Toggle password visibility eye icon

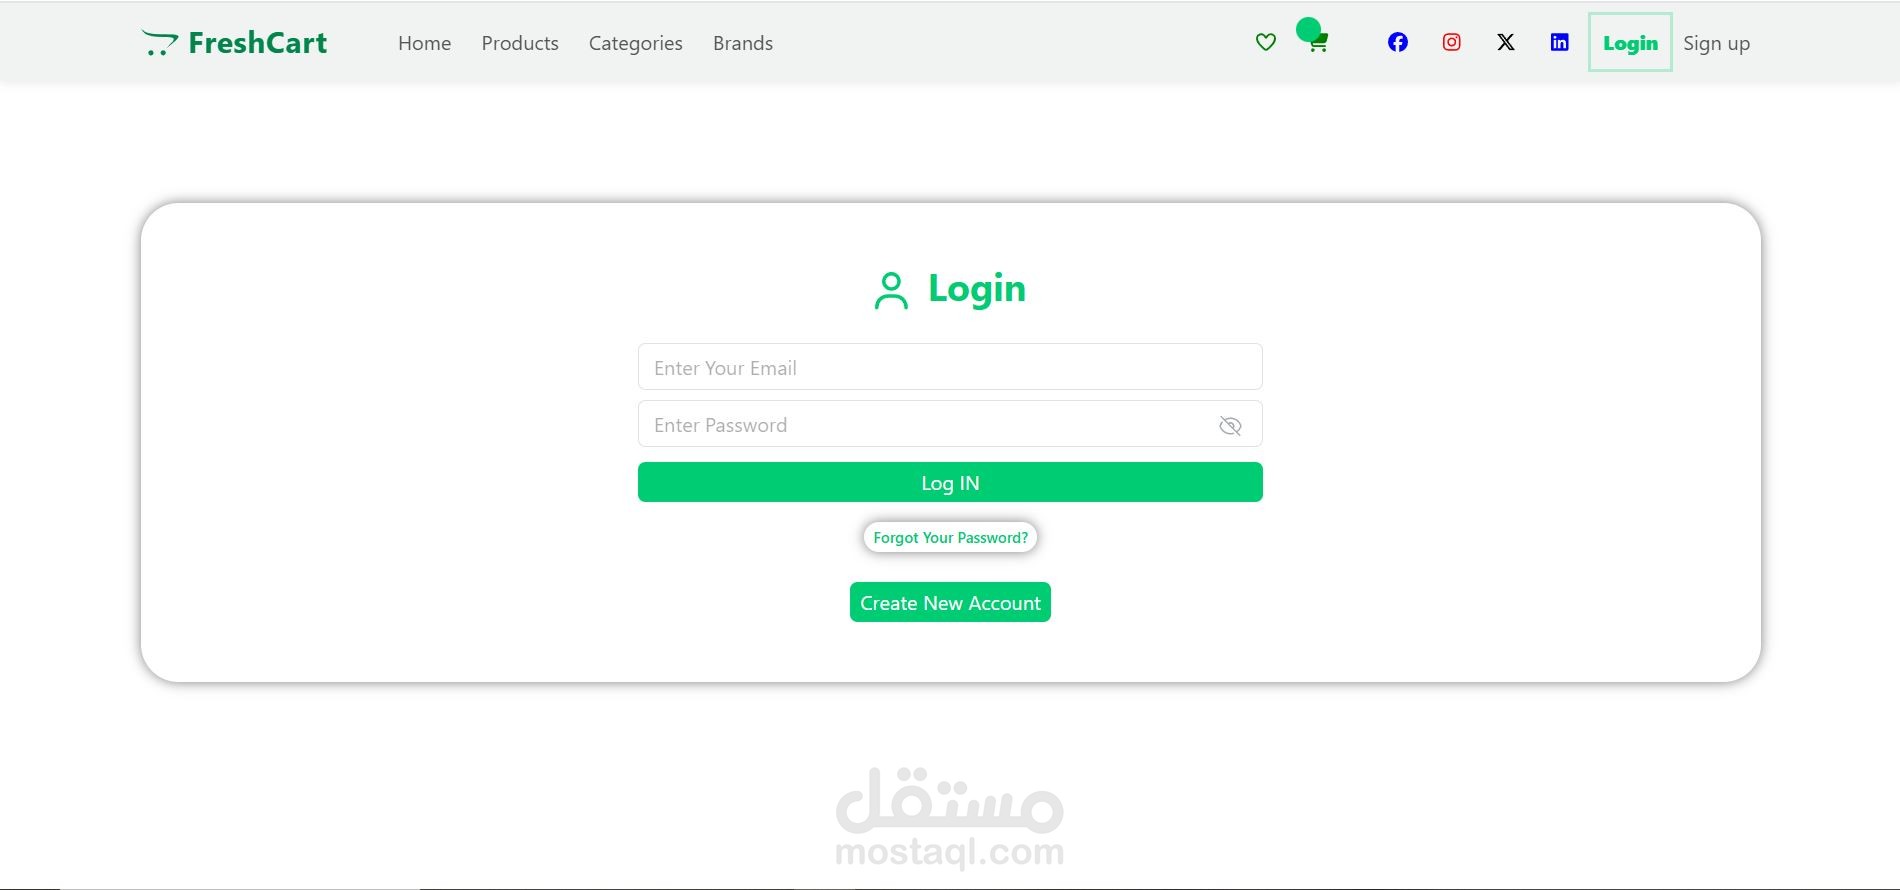(x=1230, y=426)
